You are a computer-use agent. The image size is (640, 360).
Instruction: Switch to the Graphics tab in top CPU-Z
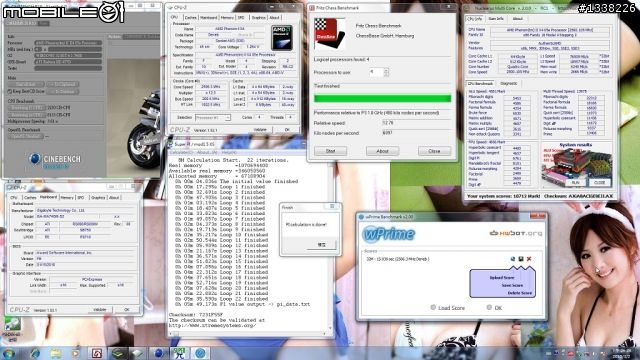tap(258, 18)
